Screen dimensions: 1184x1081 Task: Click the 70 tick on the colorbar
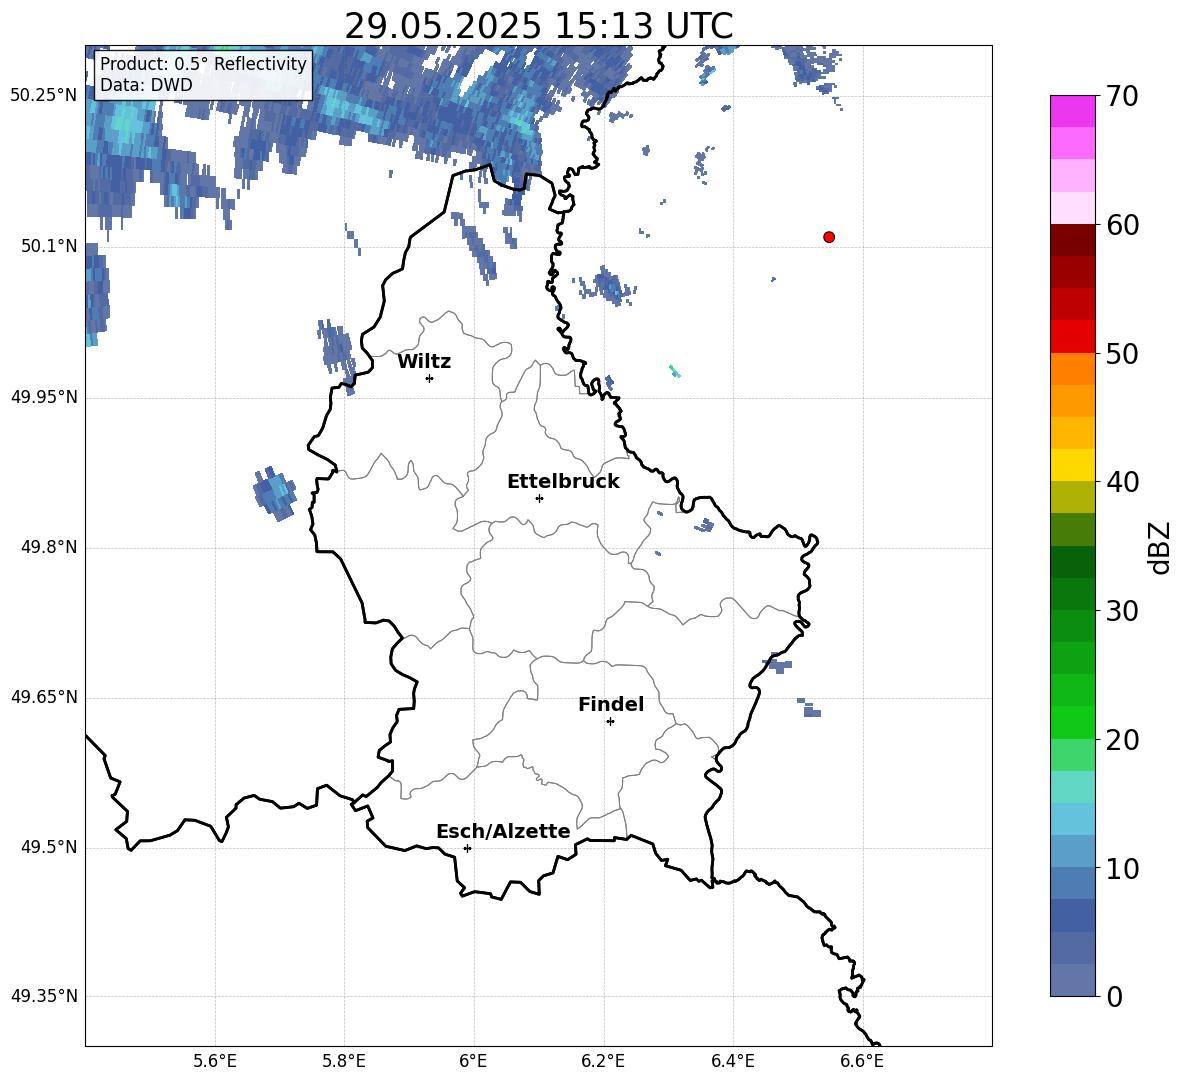1122,97
